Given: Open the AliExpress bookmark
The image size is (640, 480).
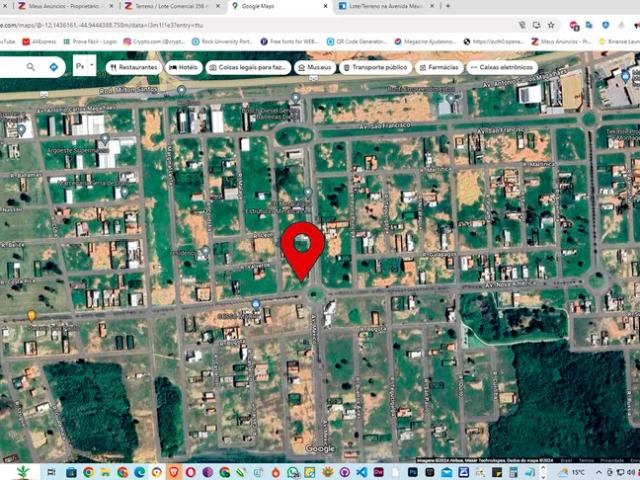Looking at the screenshot, I should coord(40,42).
